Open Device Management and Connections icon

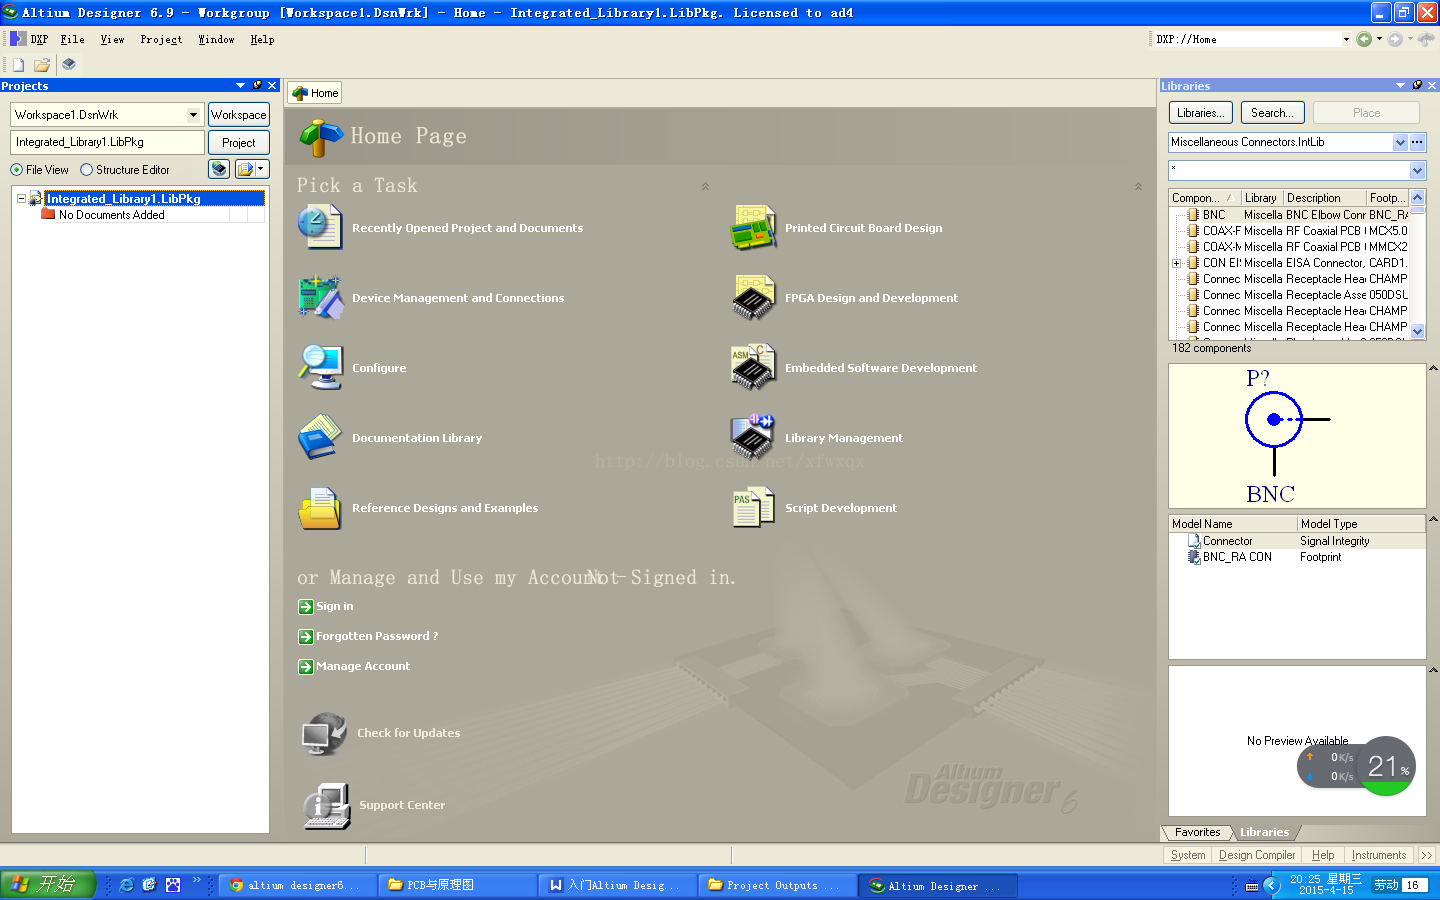(320, 298)
